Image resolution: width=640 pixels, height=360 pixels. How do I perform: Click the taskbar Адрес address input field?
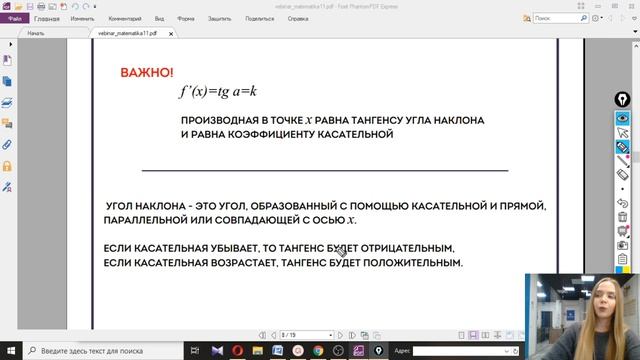point(457,351)
